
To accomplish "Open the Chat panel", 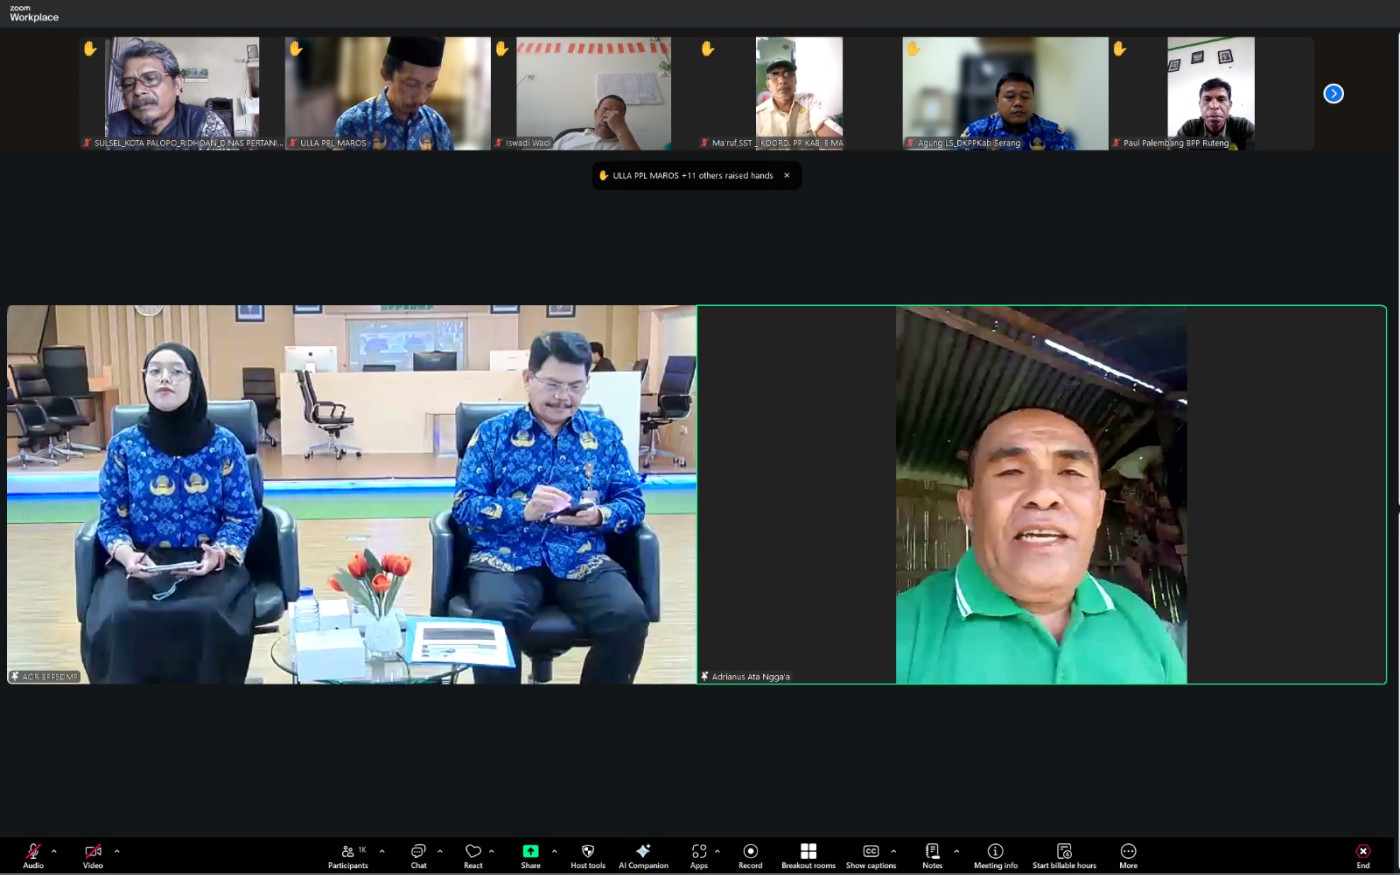I will (418, 855).
